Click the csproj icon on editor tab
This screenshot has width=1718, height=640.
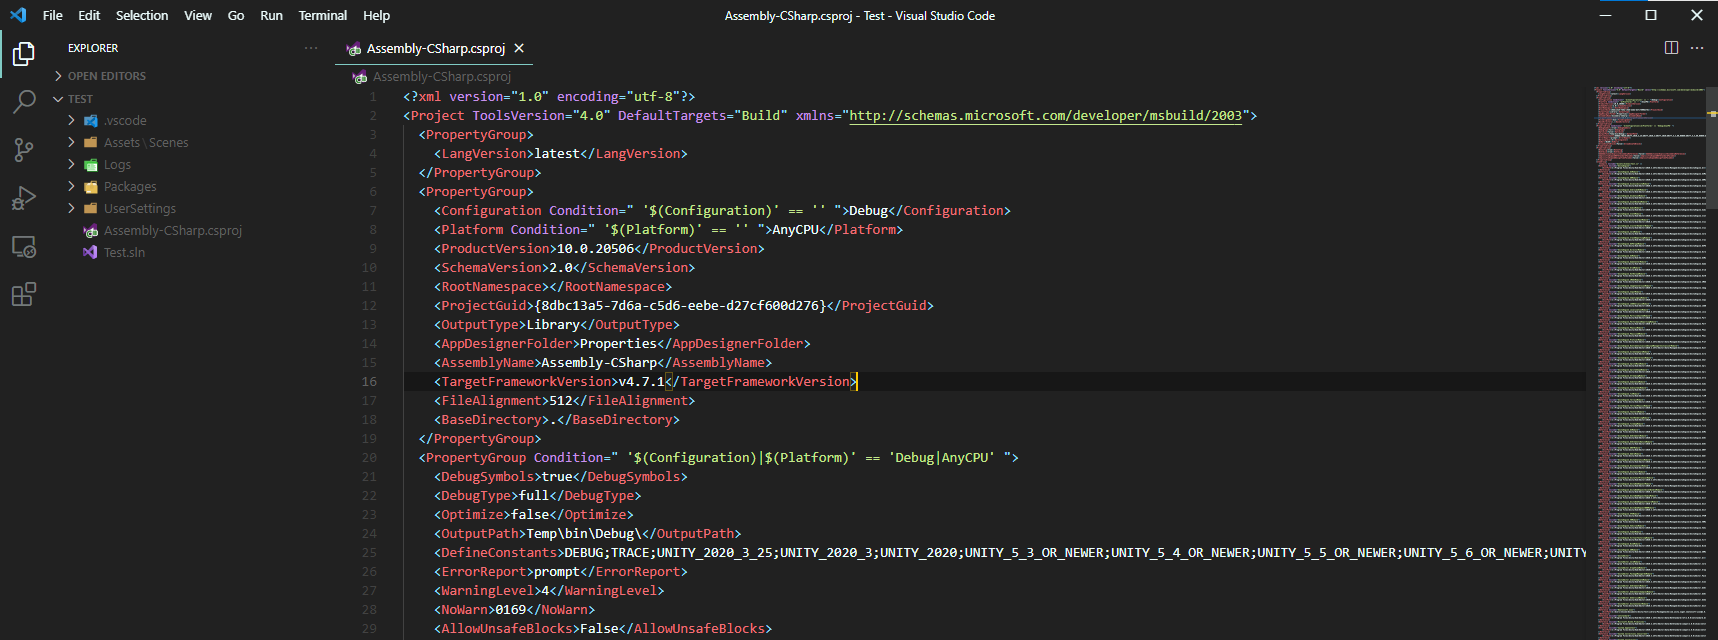(353, 49)
